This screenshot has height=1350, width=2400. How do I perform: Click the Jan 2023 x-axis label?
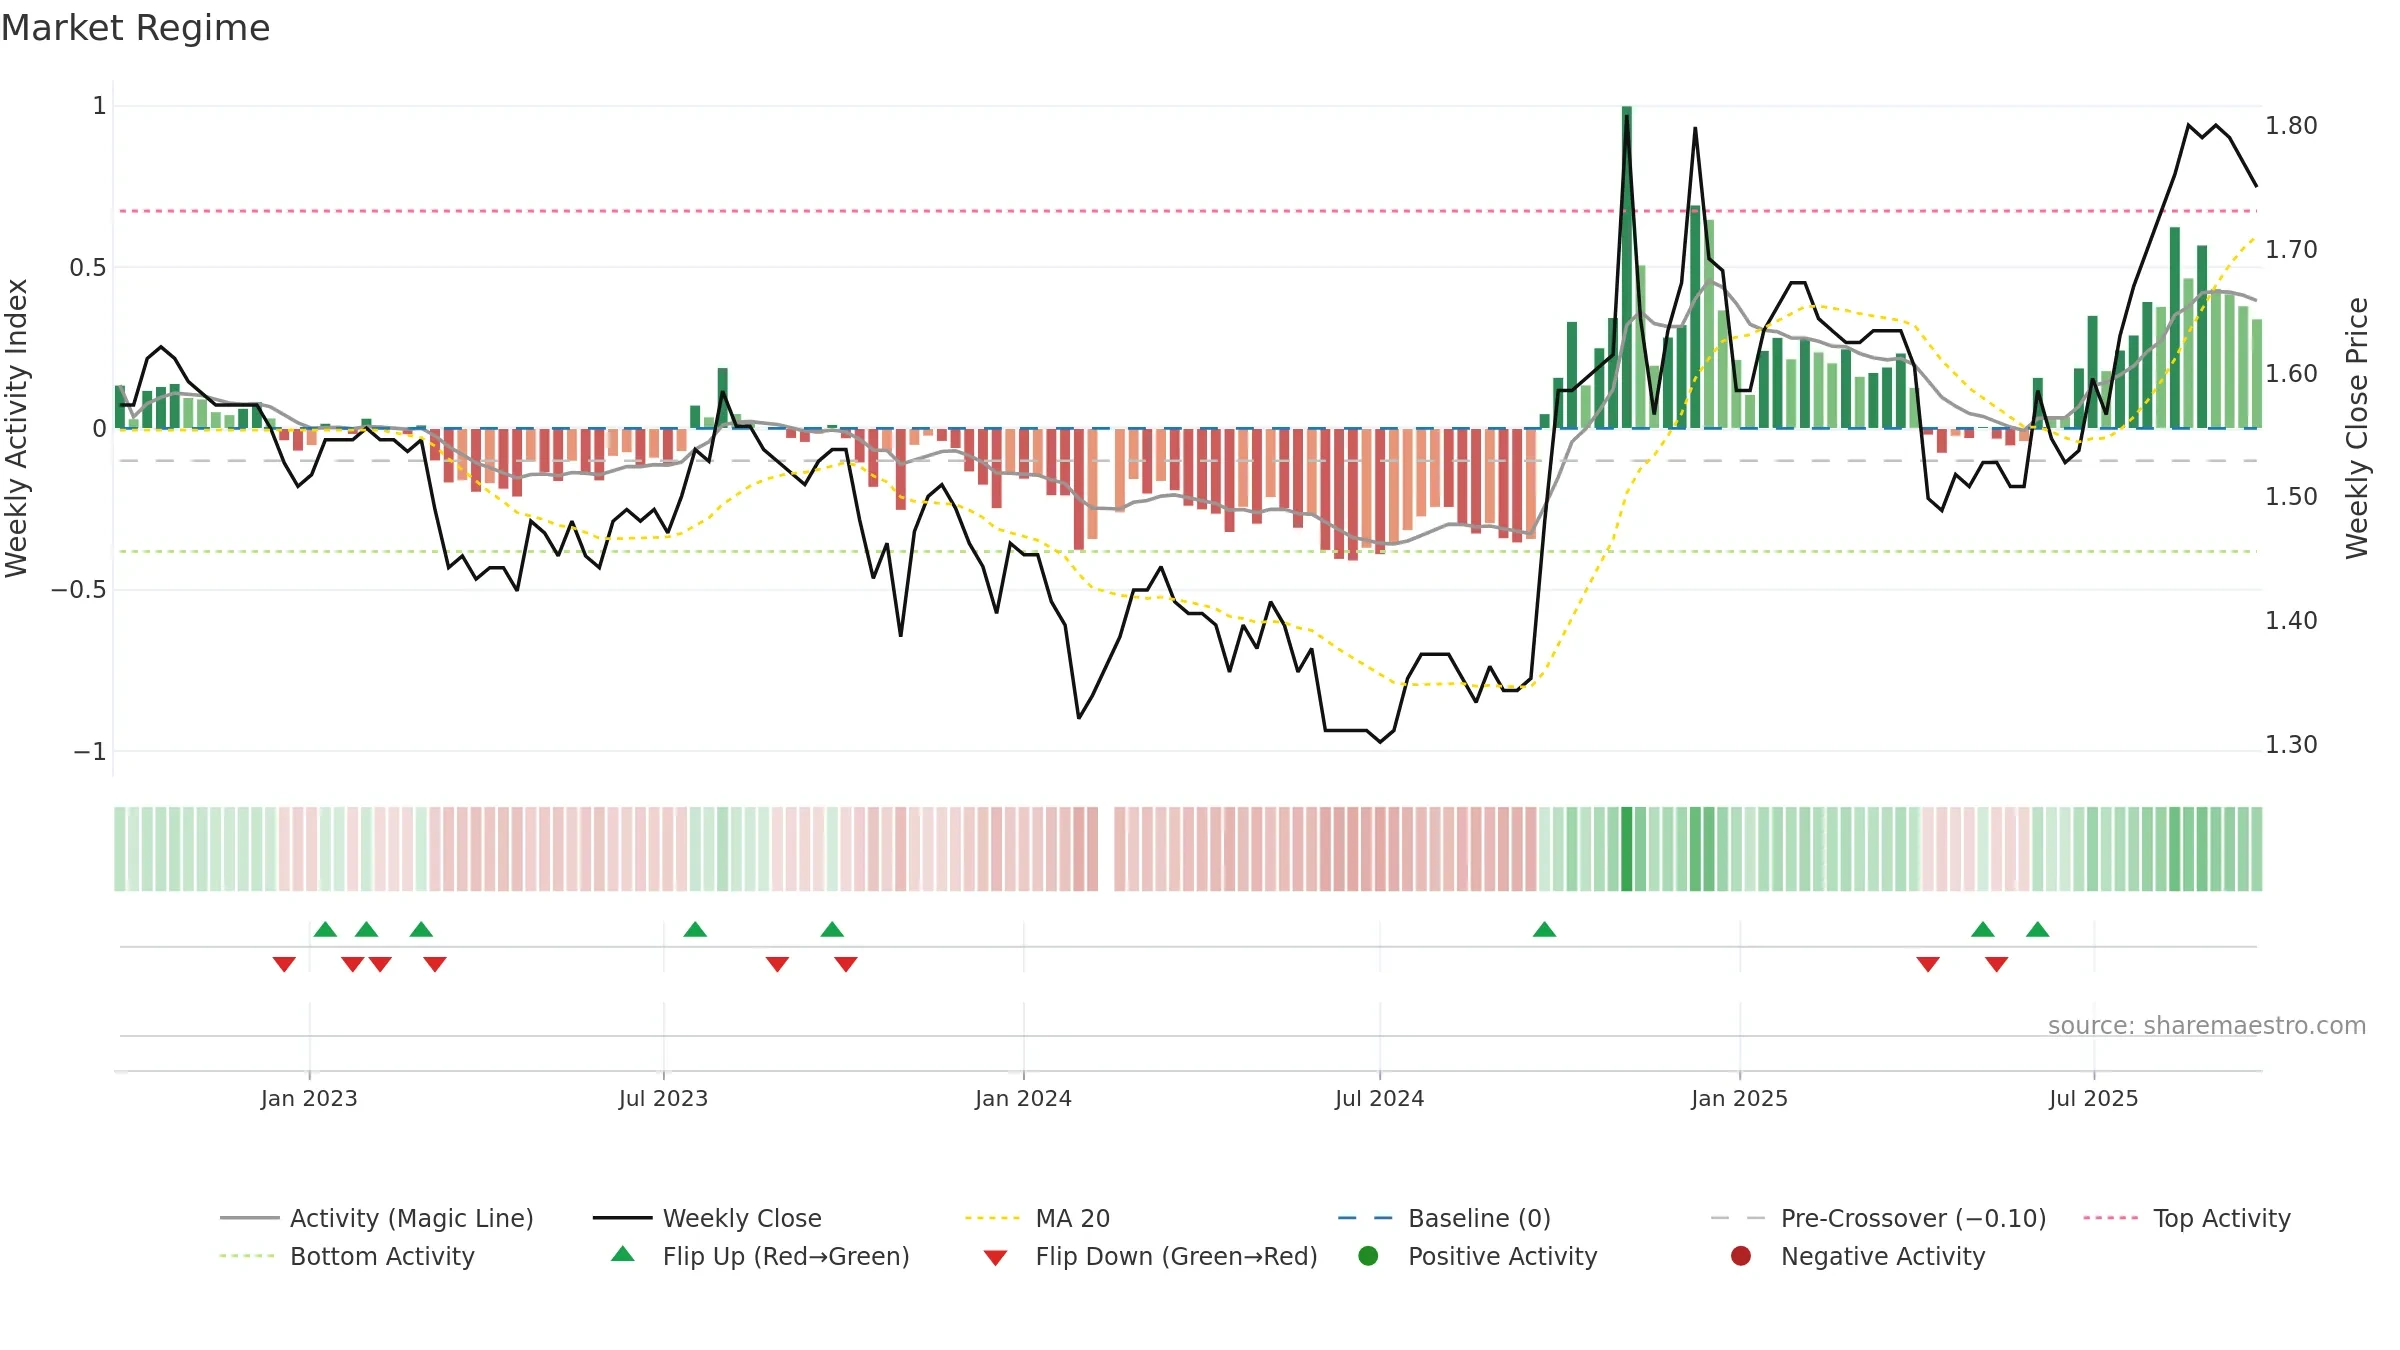tap(309, 1098)
